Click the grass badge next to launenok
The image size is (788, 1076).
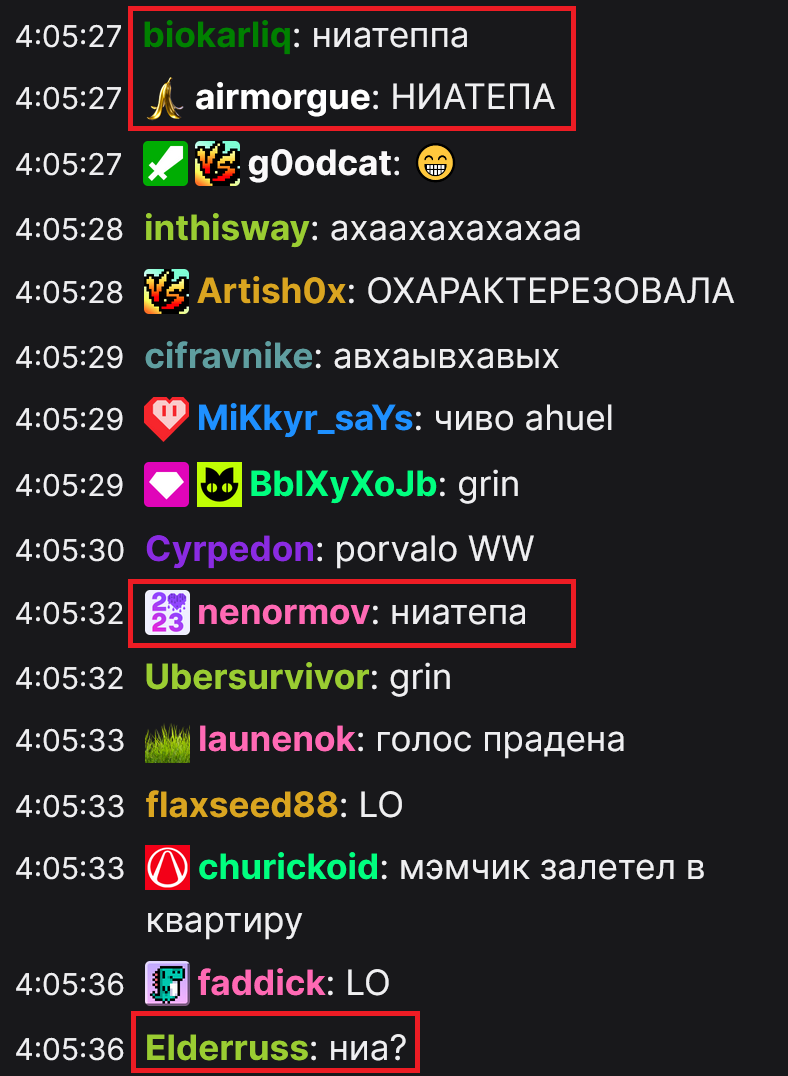click(167, 741)
